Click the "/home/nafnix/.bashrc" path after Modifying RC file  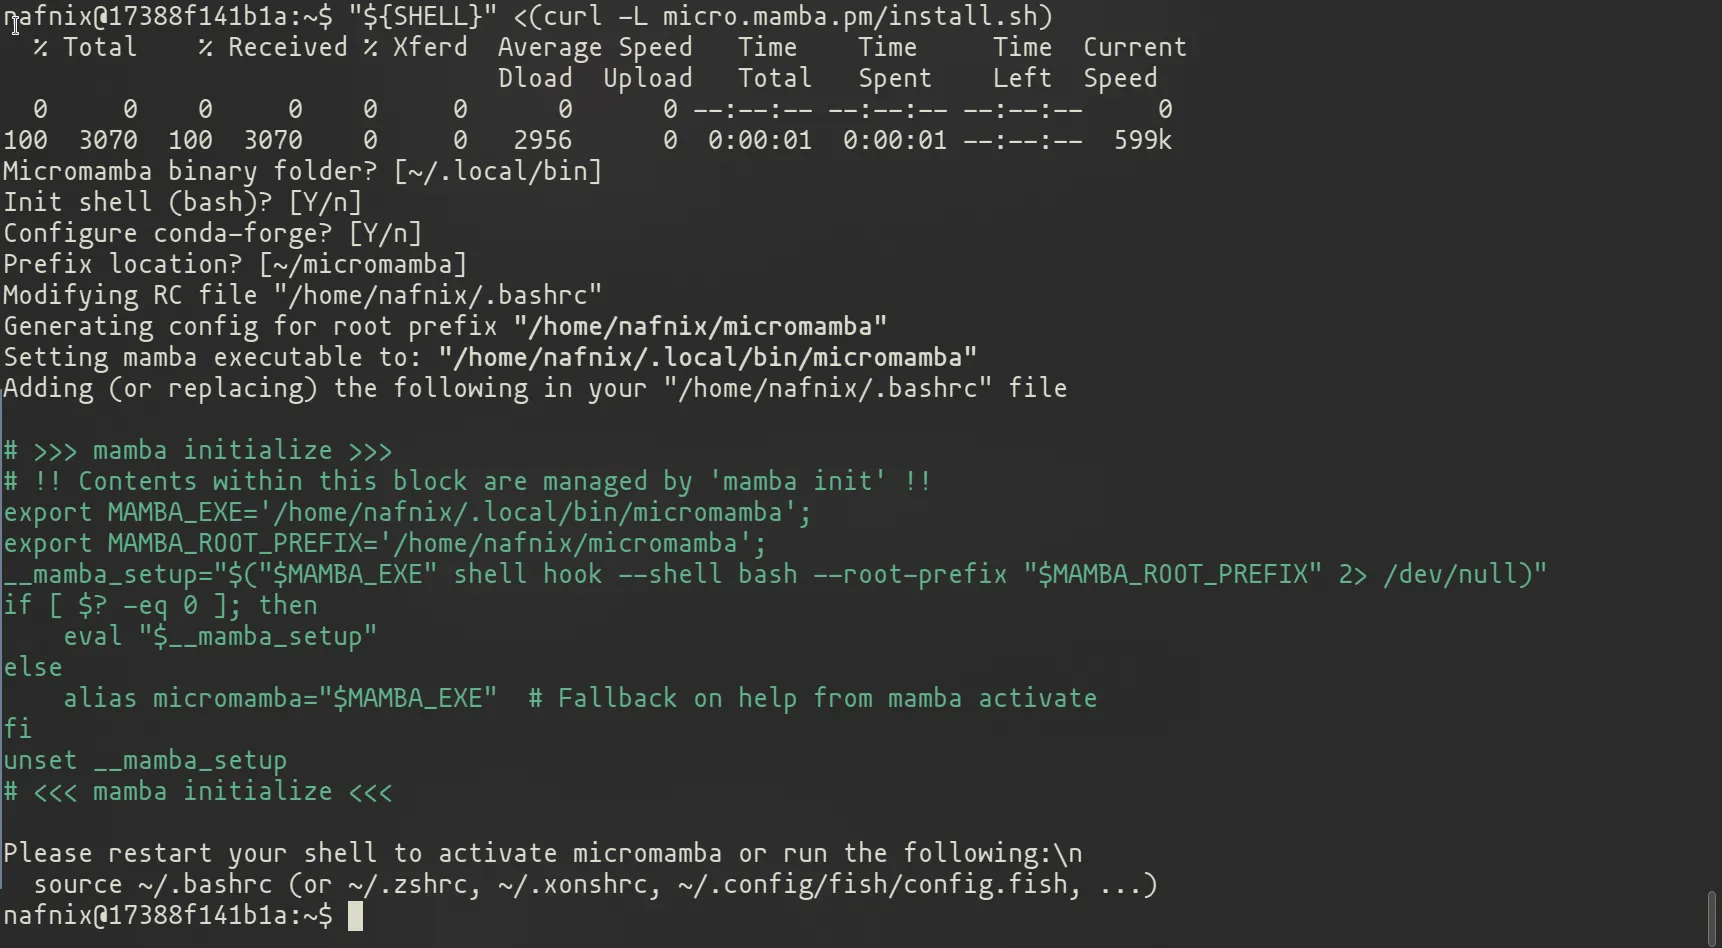pyautogui.click(x=438, y=296)
